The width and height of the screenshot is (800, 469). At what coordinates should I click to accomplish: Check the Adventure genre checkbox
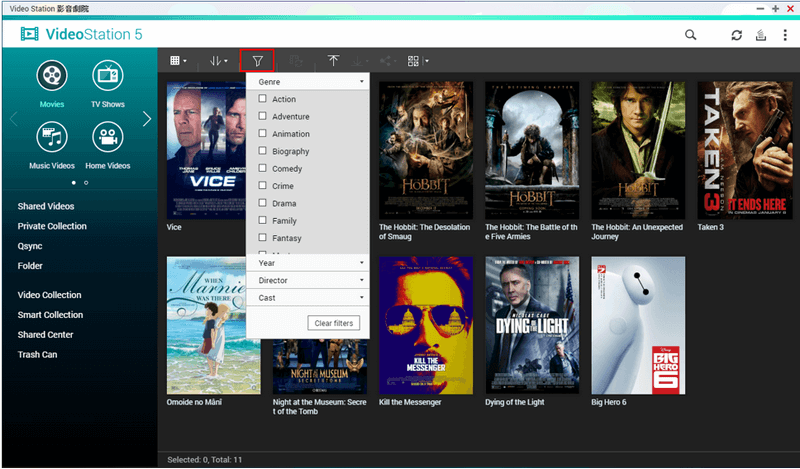(x=262, y=116)
